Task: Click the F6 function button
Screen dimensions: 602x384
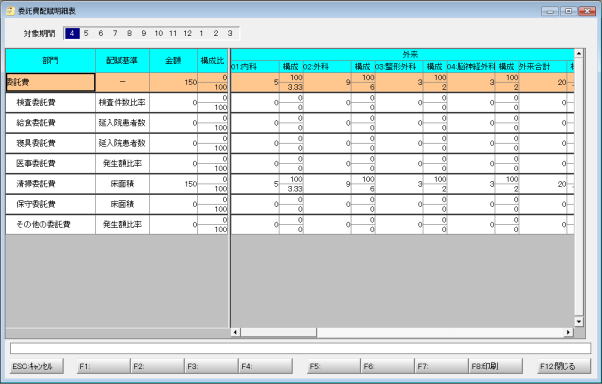Action: [388, 366]
